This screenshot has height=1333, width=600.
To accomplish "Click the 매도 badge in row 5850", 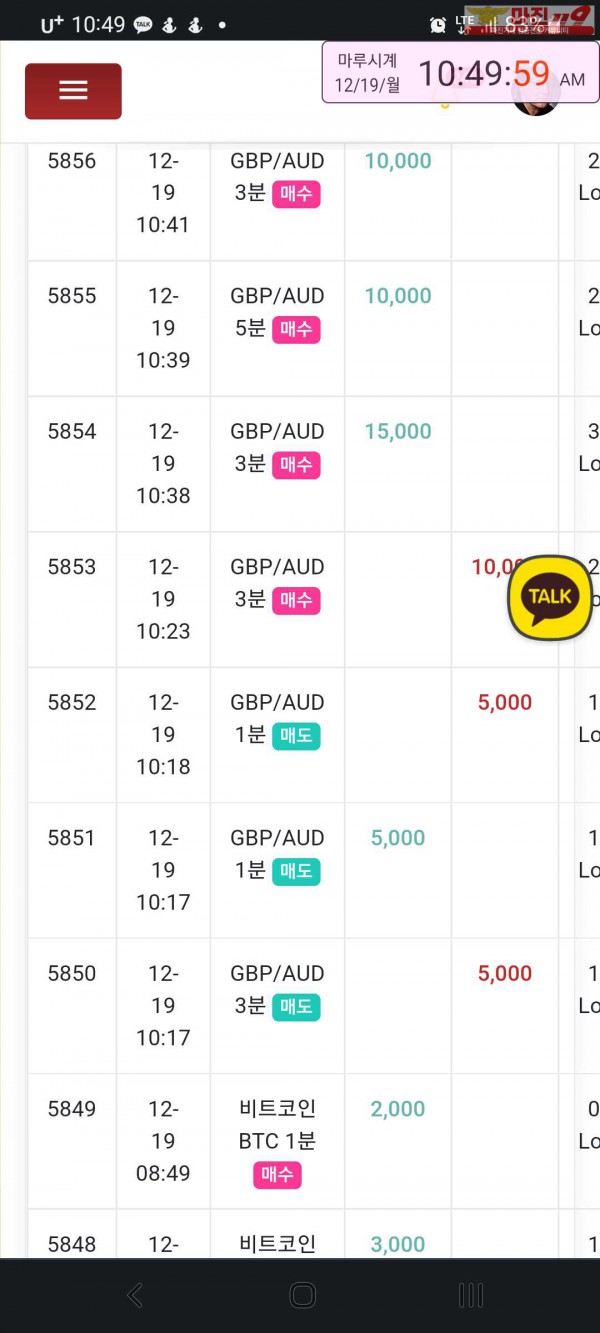I will pos(296,1007).
